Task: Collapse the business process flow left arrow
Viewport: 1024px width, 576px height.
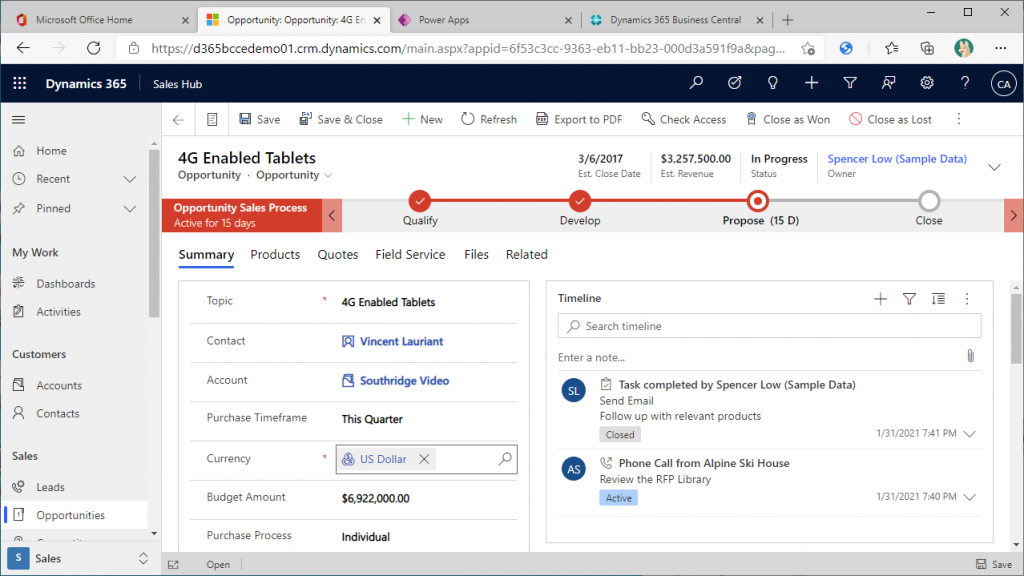Action: coord(332,216)
